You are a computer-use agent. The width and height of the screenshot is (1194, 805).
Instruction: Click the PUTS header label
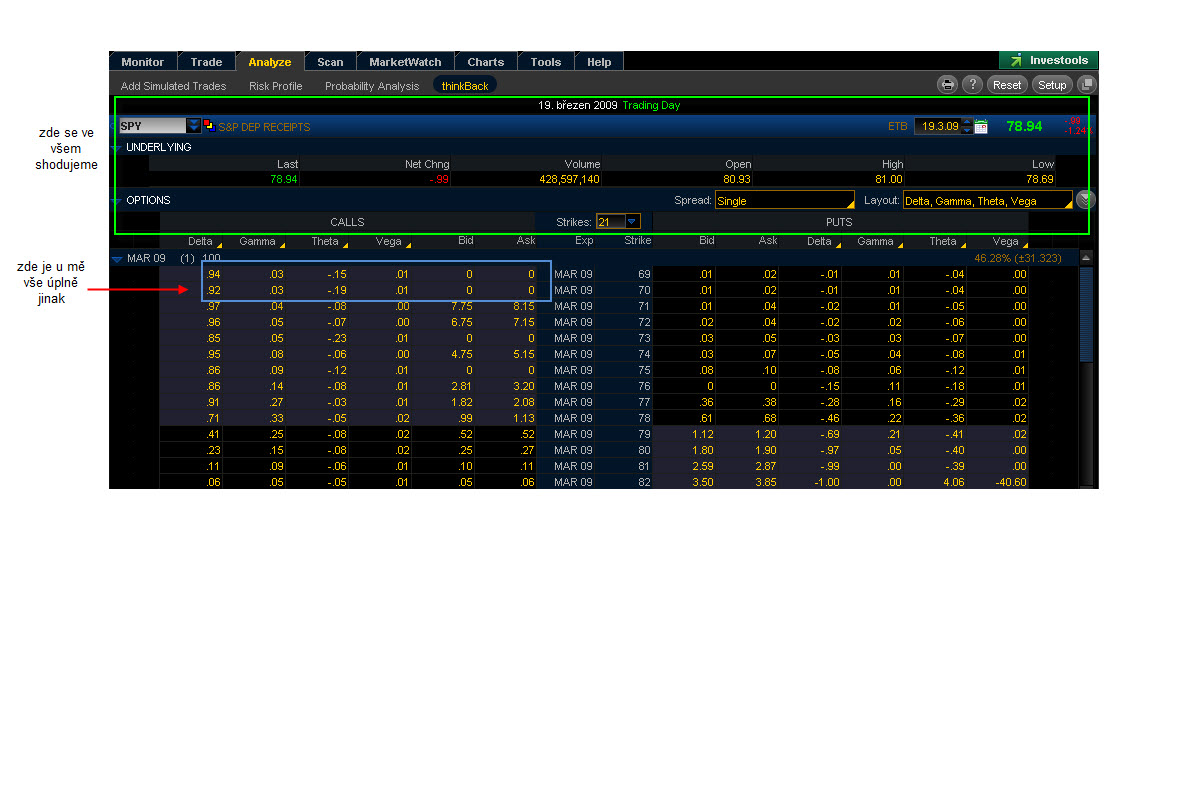[839, 222]
